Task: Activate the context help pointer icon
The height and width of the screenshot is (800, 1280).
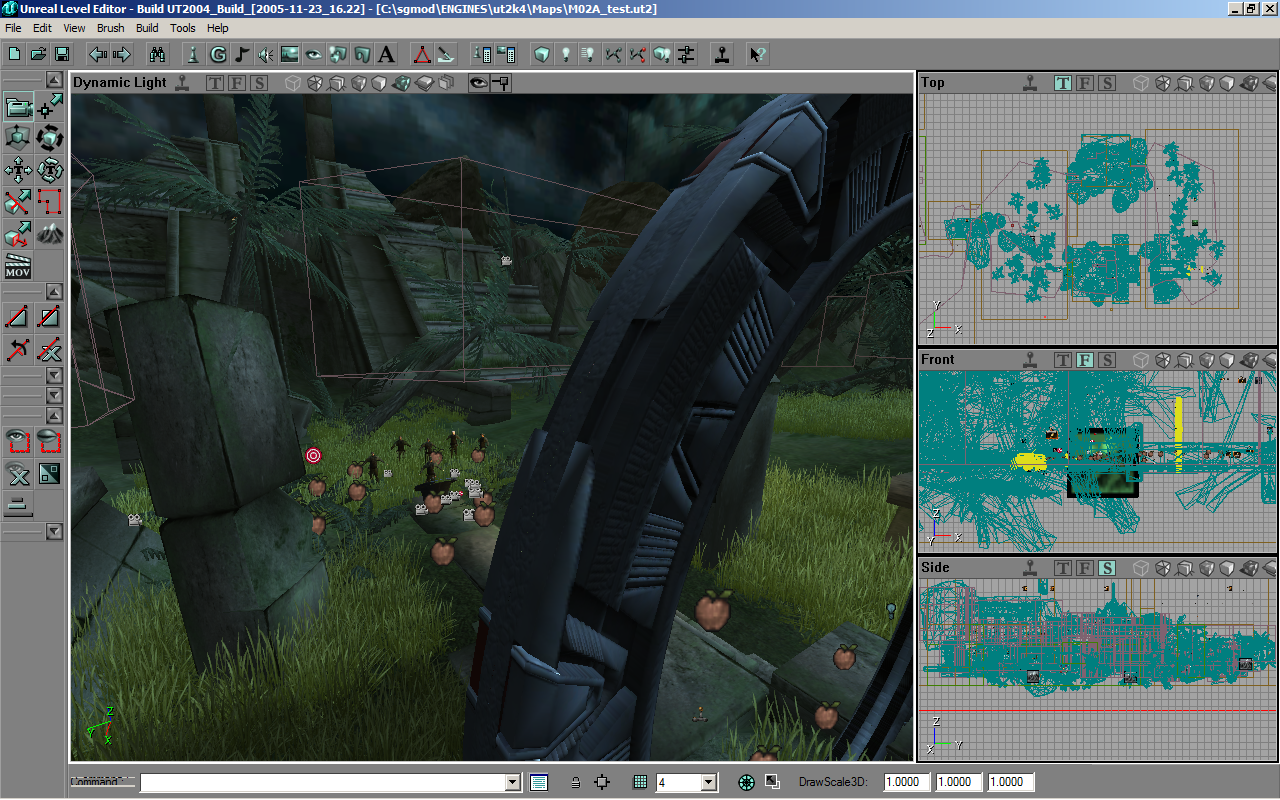Action: 757,54
